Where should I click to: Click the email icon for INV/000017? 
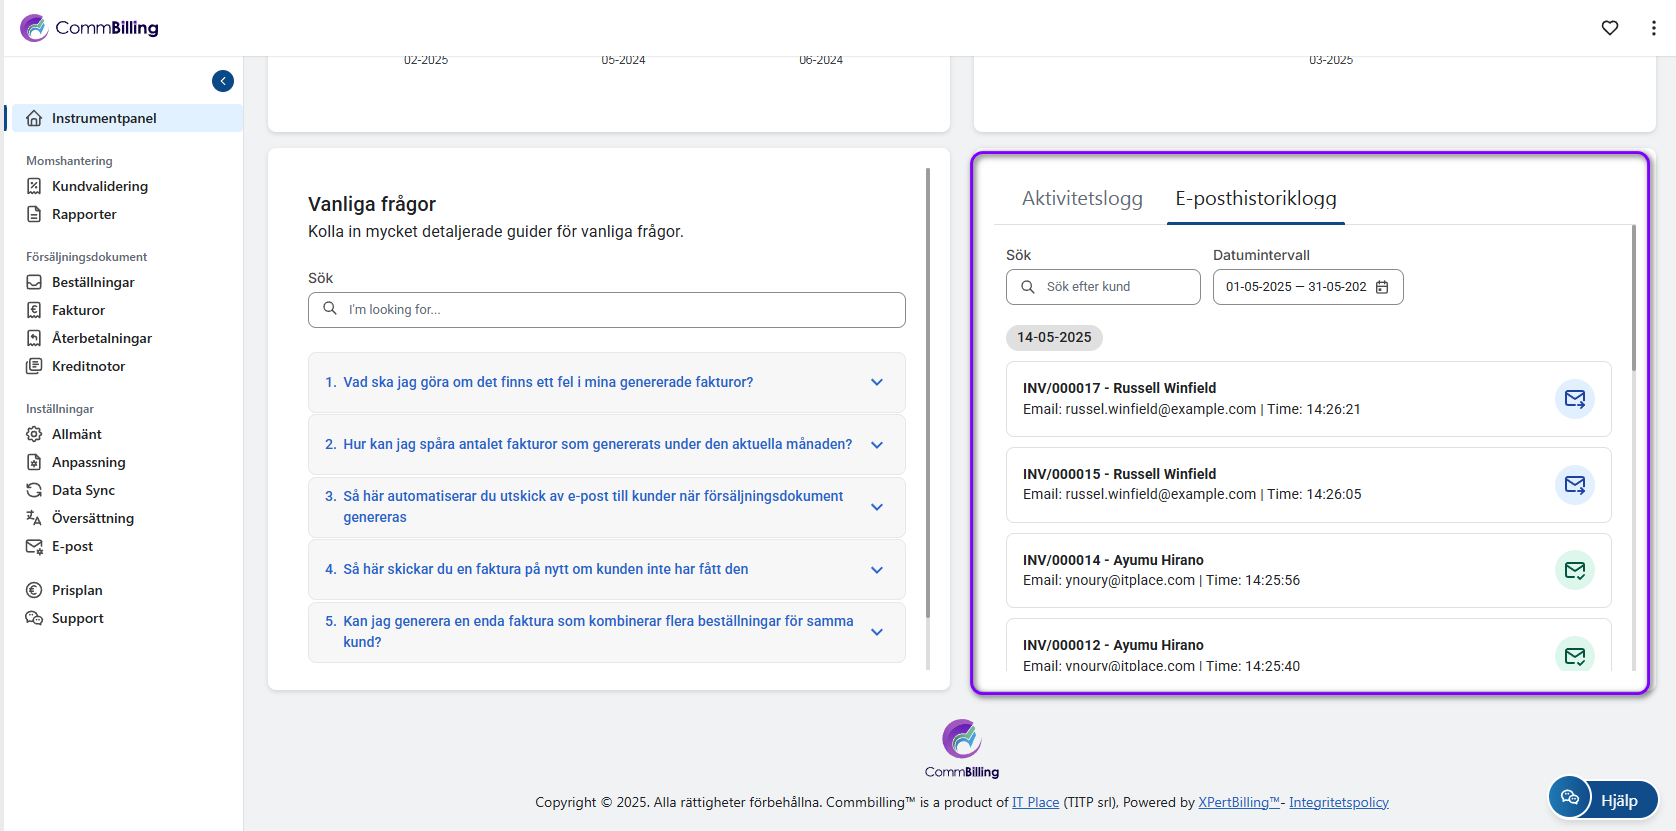pos(1574,399)
